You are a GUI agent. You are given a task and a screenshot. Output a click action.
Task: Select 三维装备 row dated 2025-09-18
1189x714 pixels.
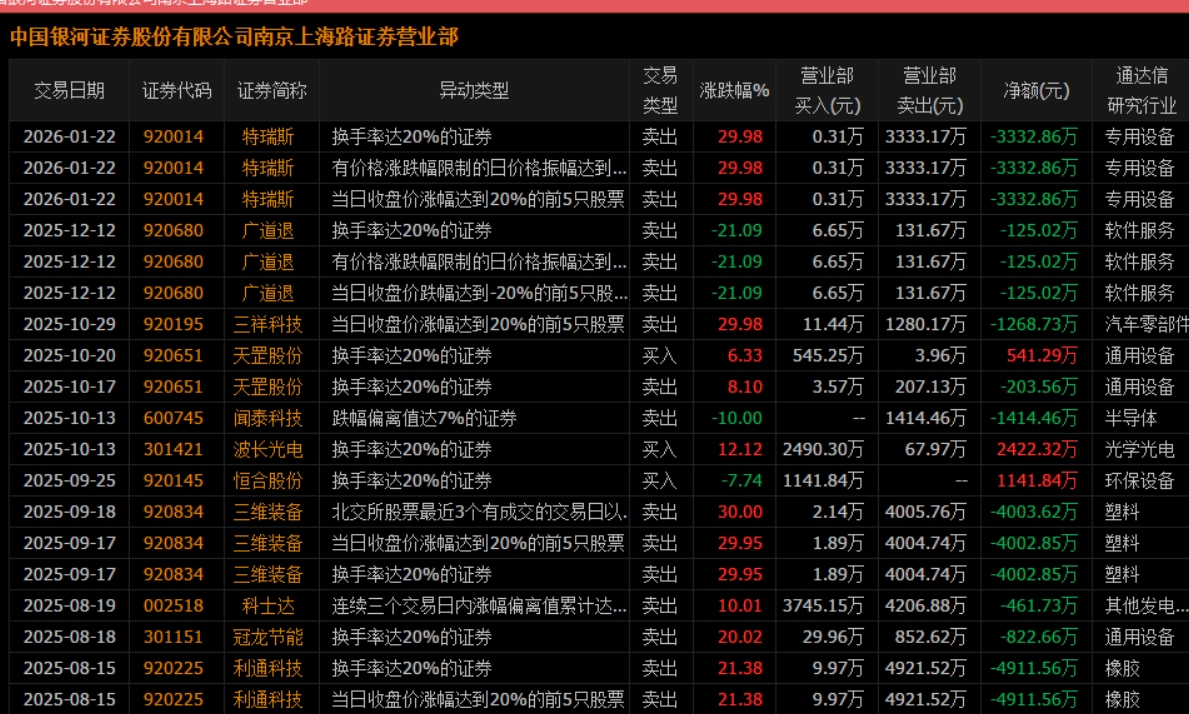pyautogui.click(x=599, y=512)
